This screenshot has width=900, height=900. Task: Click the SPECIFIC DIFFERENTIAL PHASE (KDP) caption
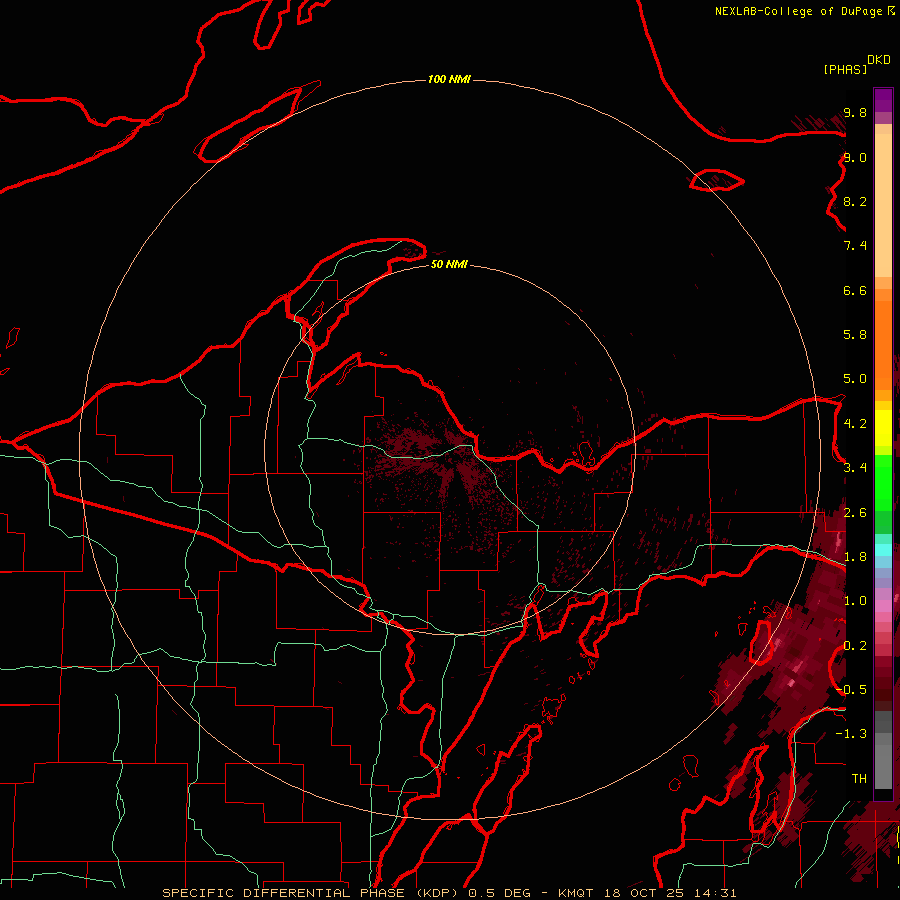pyautogui.click(x=312, y=893)
